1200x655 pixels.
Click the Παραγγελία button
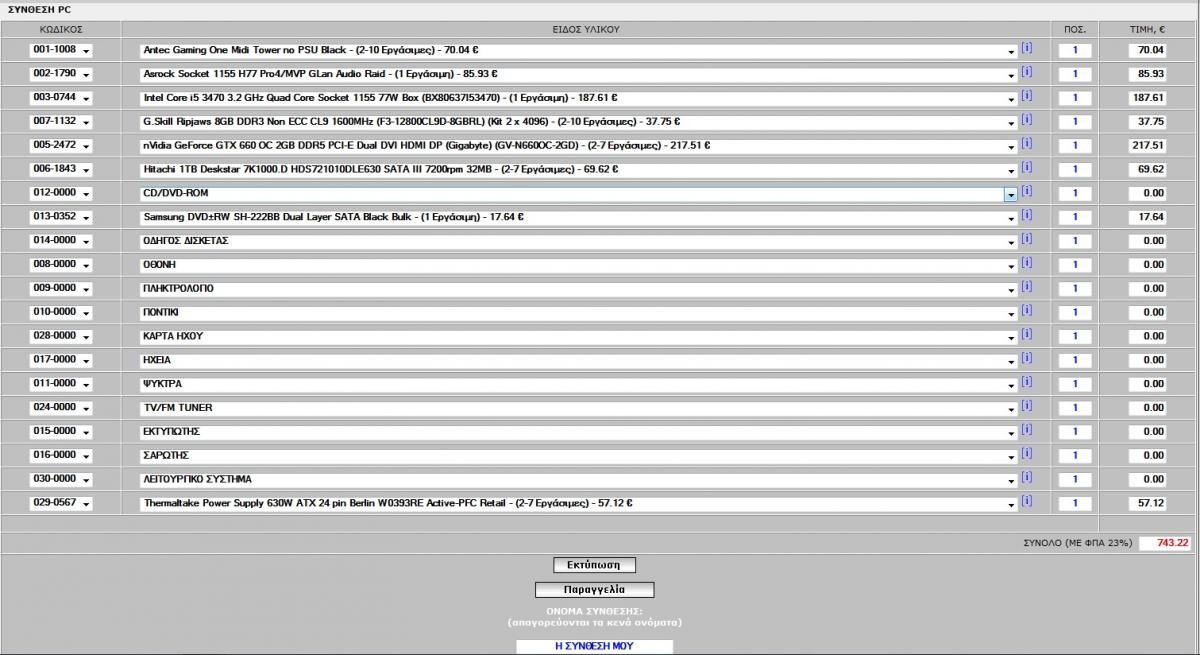tap(595, 589)
